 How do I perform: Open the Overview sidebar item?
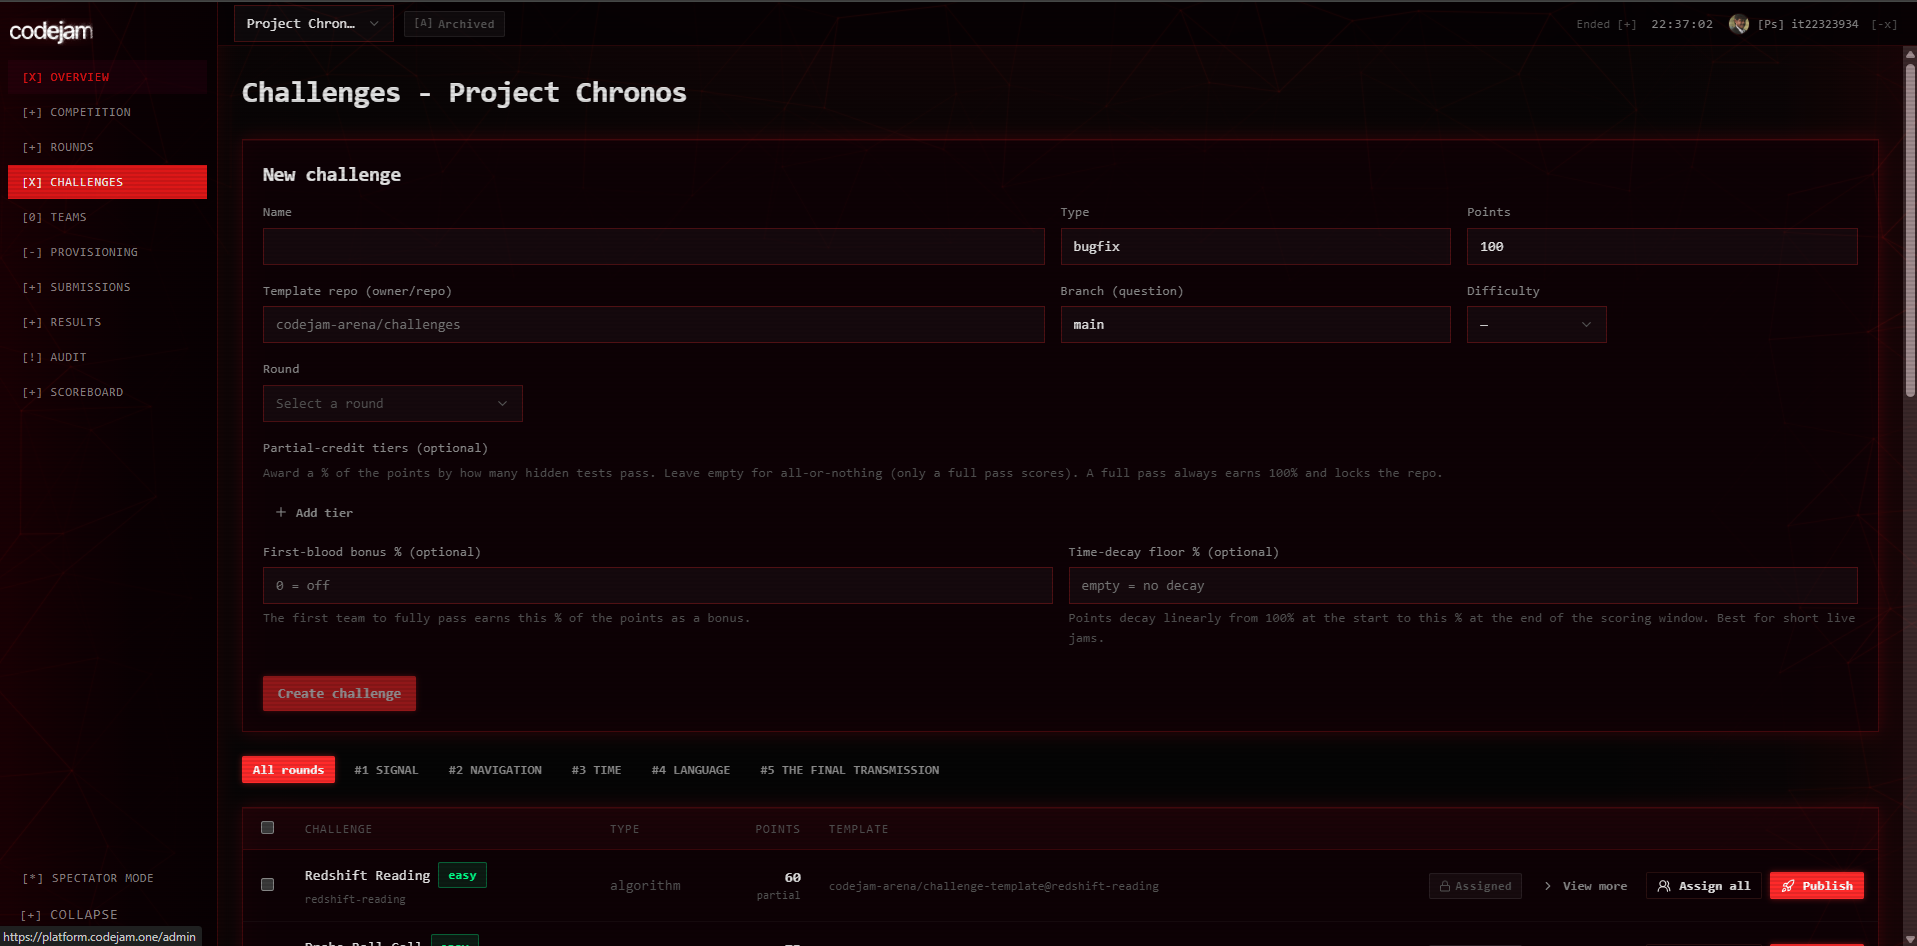click(107, 77)
